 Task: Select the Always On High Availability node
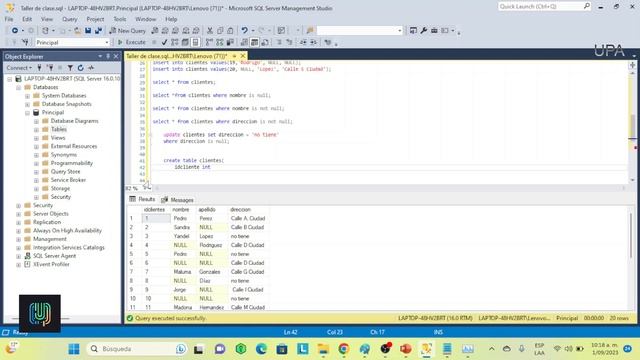[67, 231]
